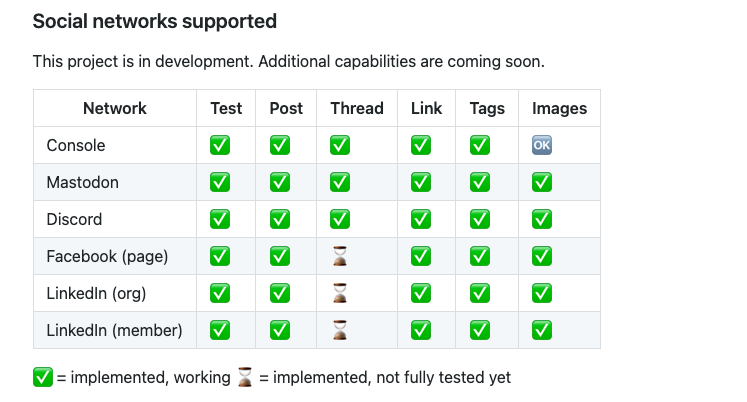Click the Network column header
Viewport: 747px width, 402px height.
point(115,108)
